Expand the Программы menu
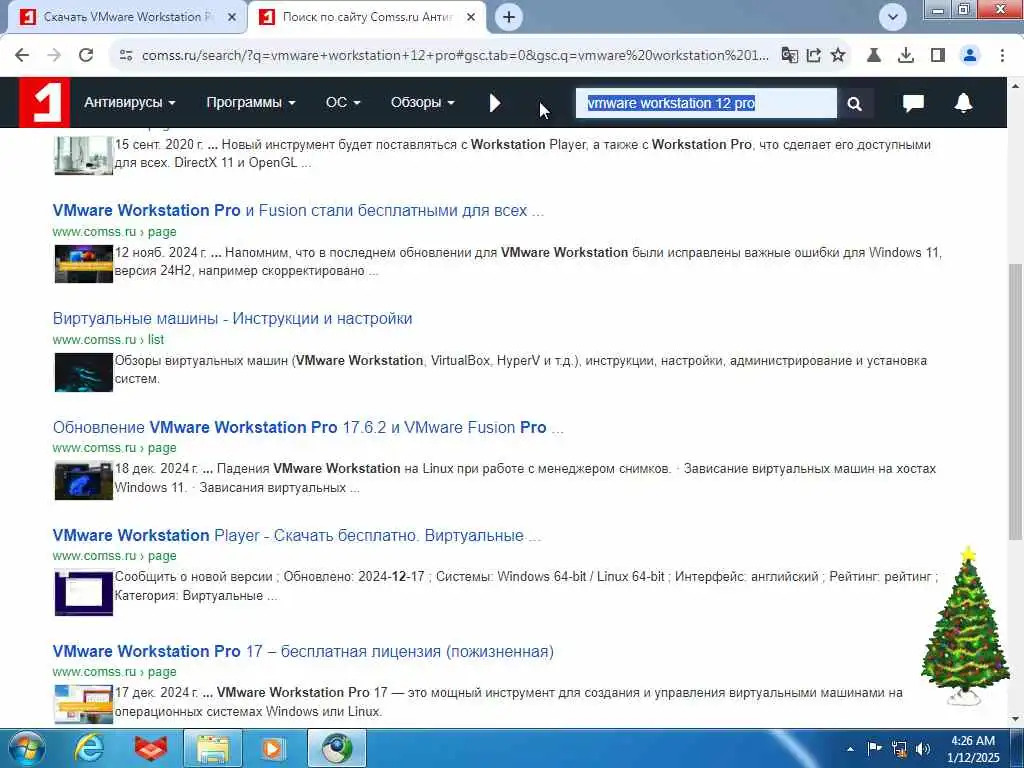1024x768 pixels. (x=251, y=103)
